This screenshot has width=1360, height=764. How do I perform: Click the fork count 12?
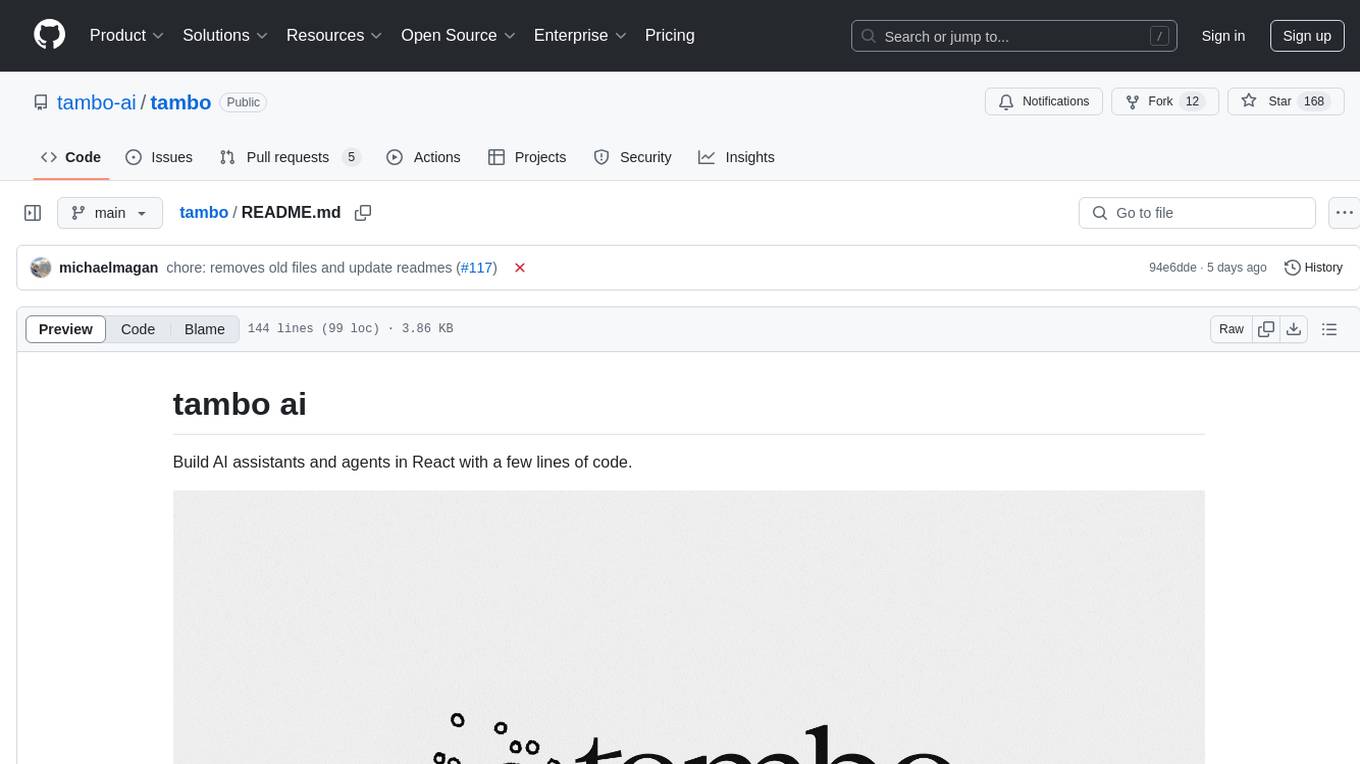click(x=1191, y=102)
